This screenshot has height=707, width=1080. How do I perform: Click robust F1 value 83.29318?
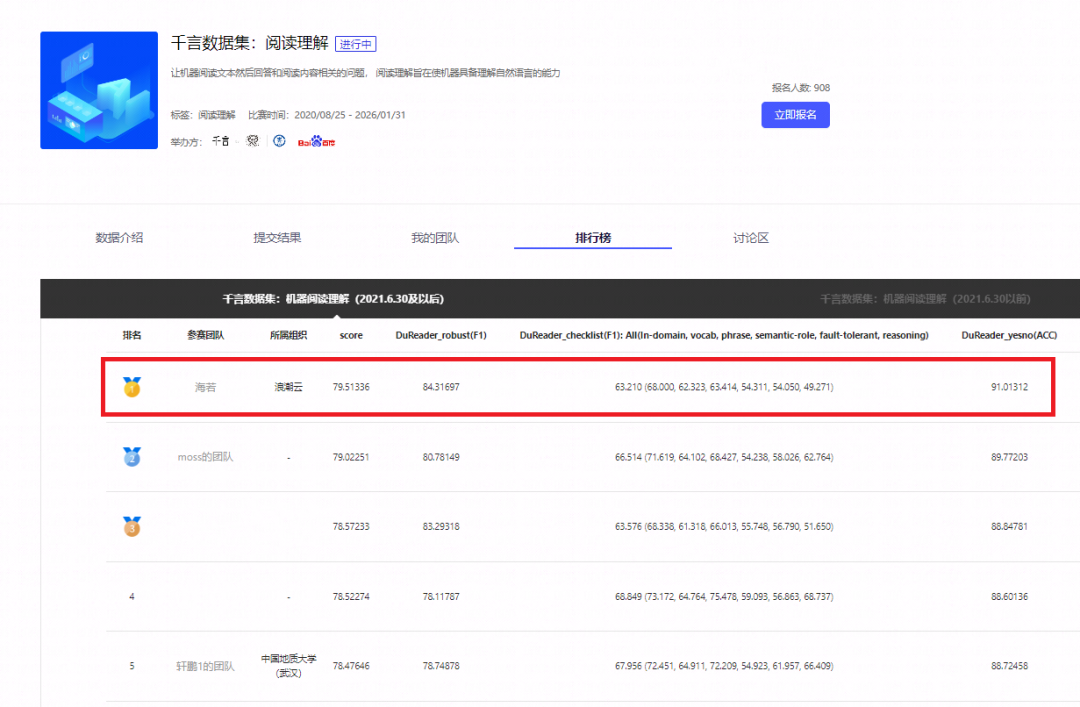click(x=441, y=526)
